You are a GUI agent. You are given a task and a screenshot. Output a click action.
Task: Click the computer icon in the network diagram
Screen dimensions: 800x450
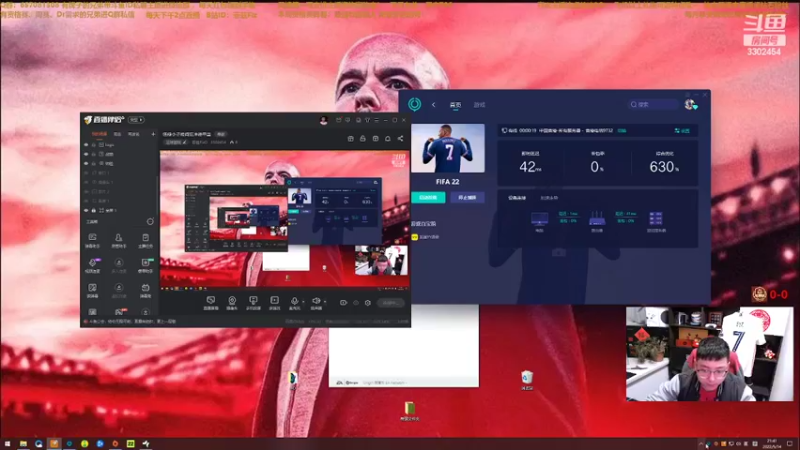[x=539, y=220]
